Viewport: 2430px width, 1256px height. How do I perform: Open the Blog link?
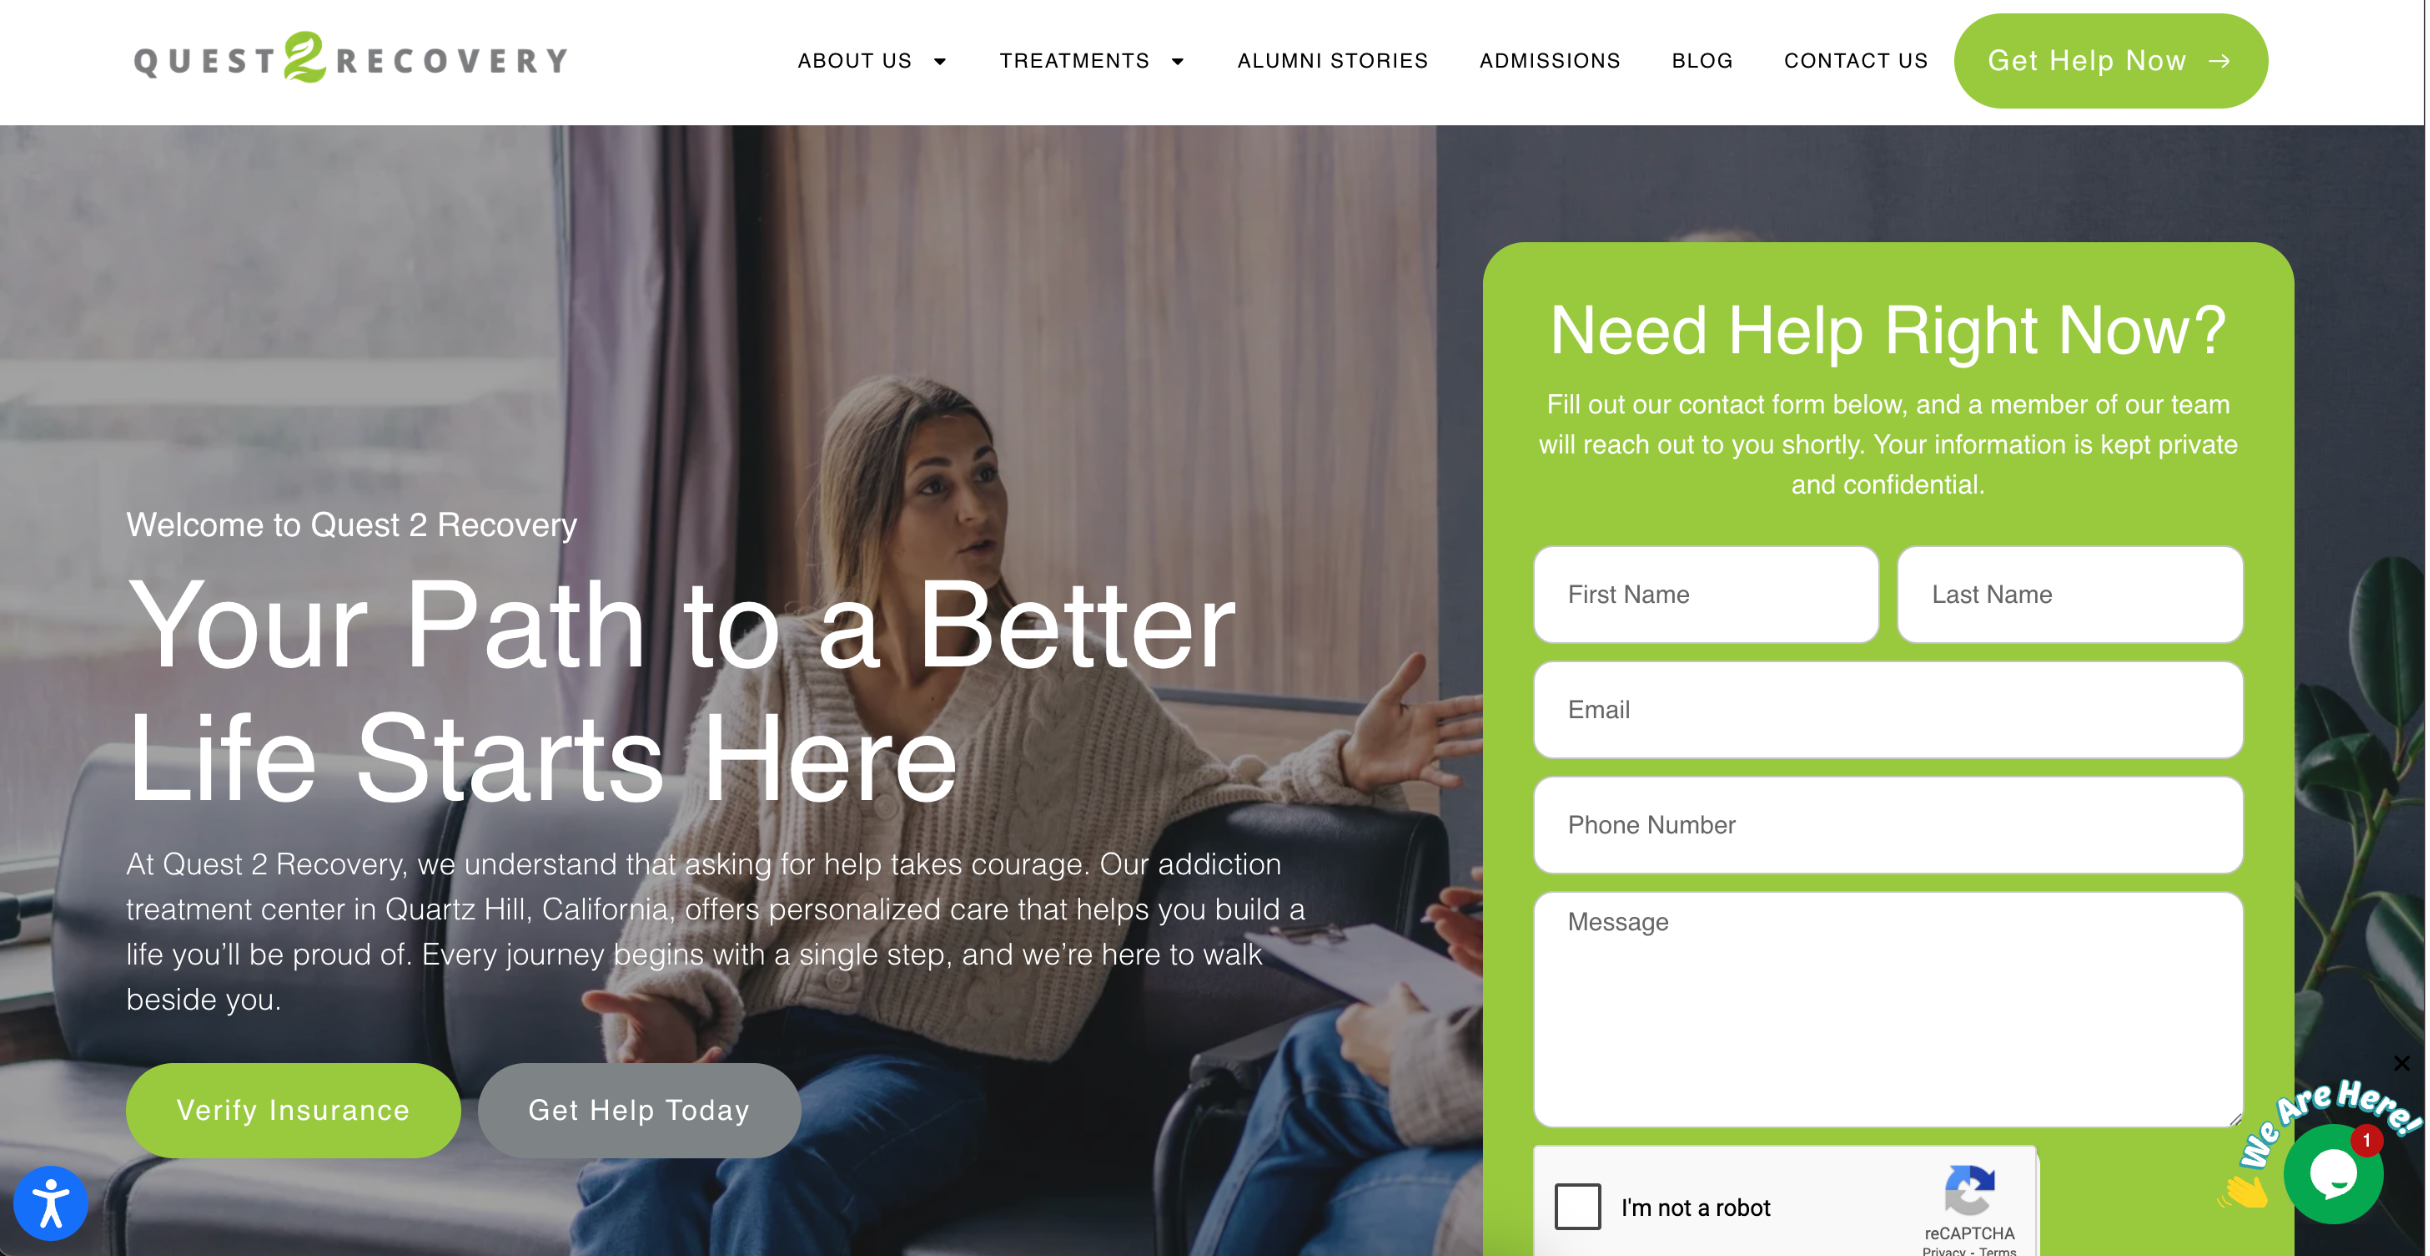coord(1702,61)
